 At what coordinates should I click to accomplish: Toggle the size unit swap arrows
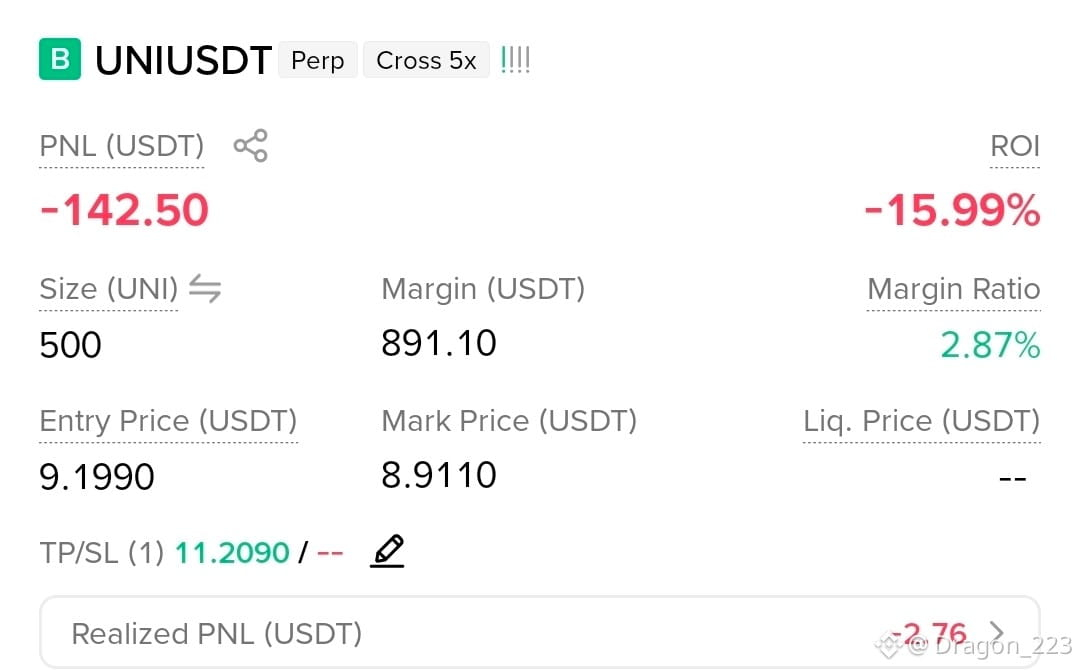tap(205, 288)
